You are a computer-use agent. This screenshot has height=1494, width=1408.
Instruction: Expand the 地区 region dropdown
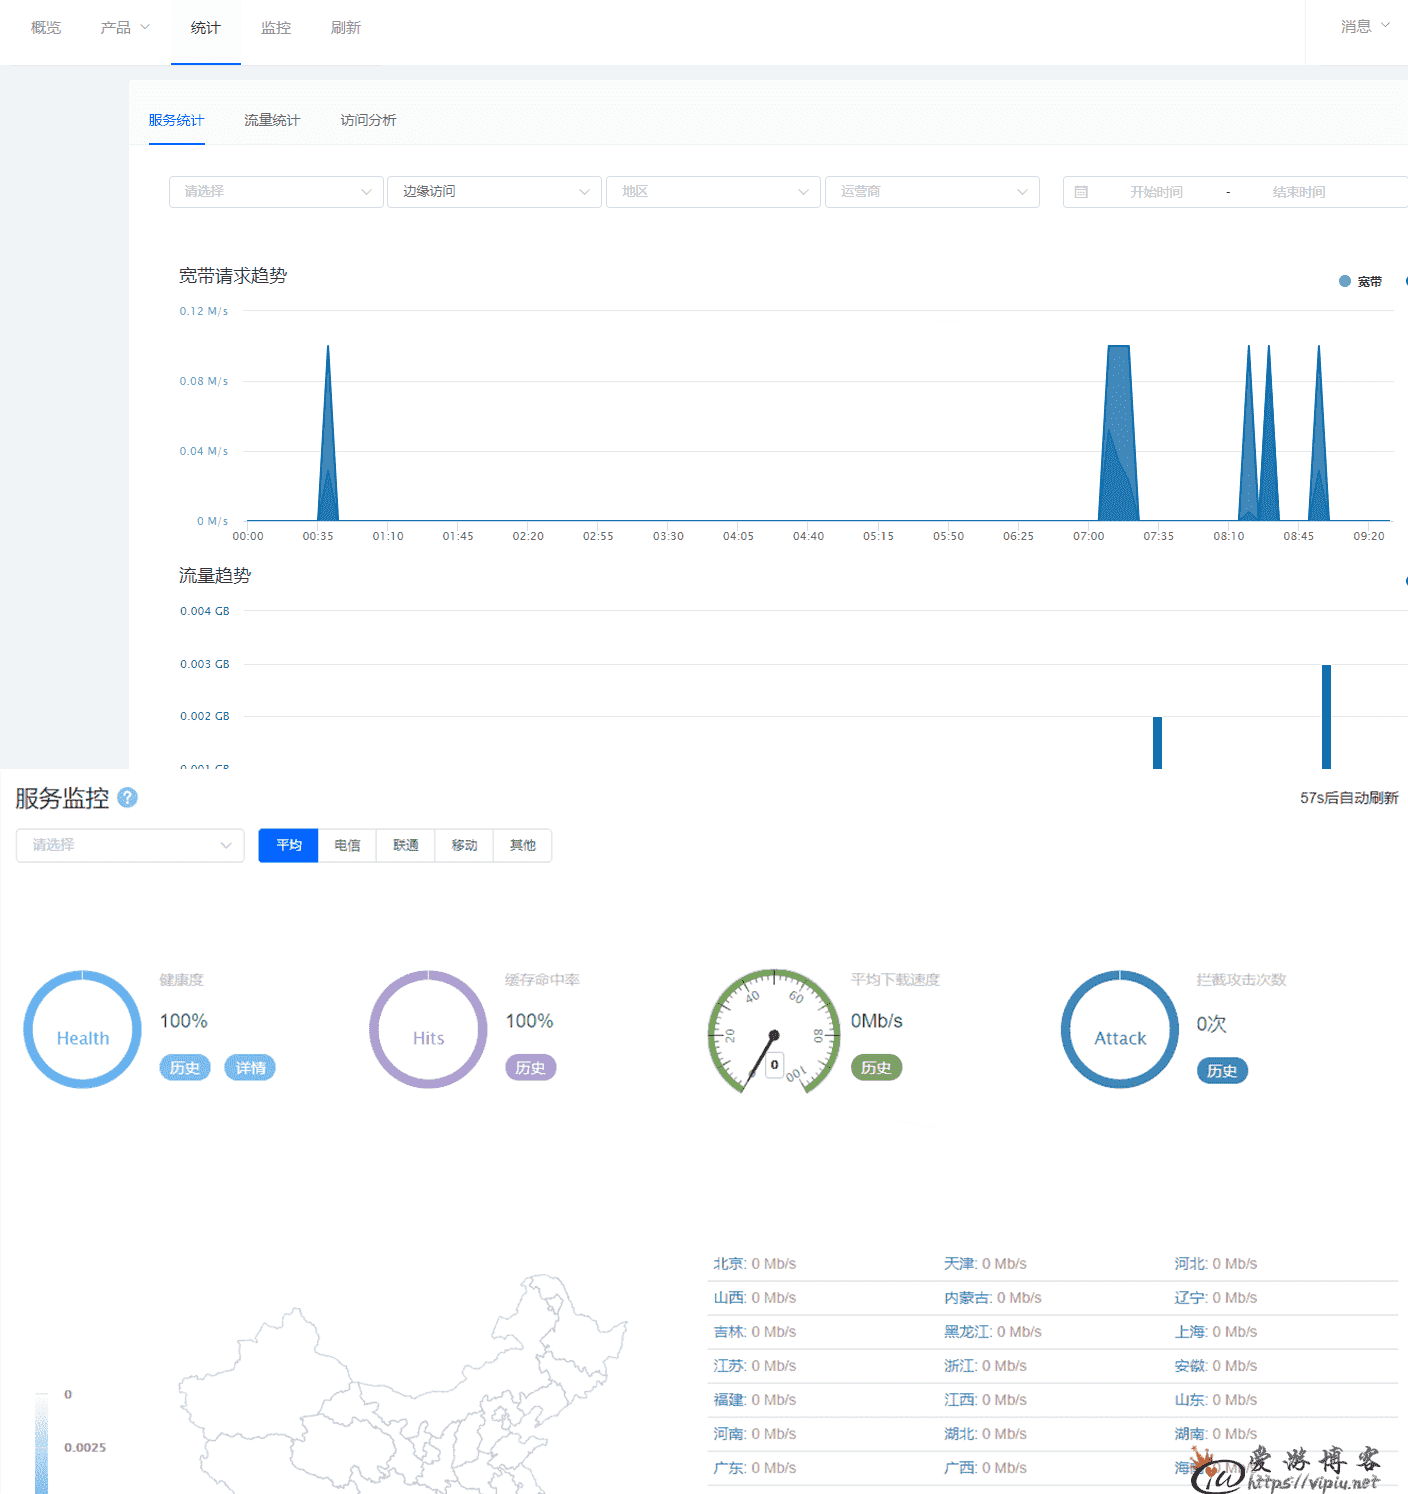(713, 192)
